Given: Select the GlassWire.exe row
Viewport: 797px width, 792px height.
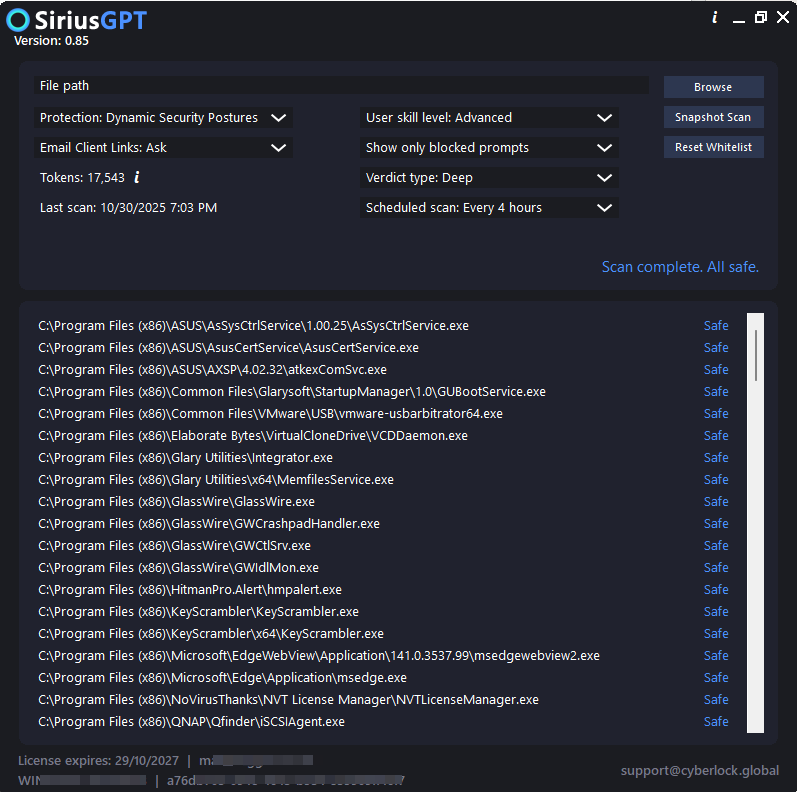Looking at the screenshot, I should 383,501.
